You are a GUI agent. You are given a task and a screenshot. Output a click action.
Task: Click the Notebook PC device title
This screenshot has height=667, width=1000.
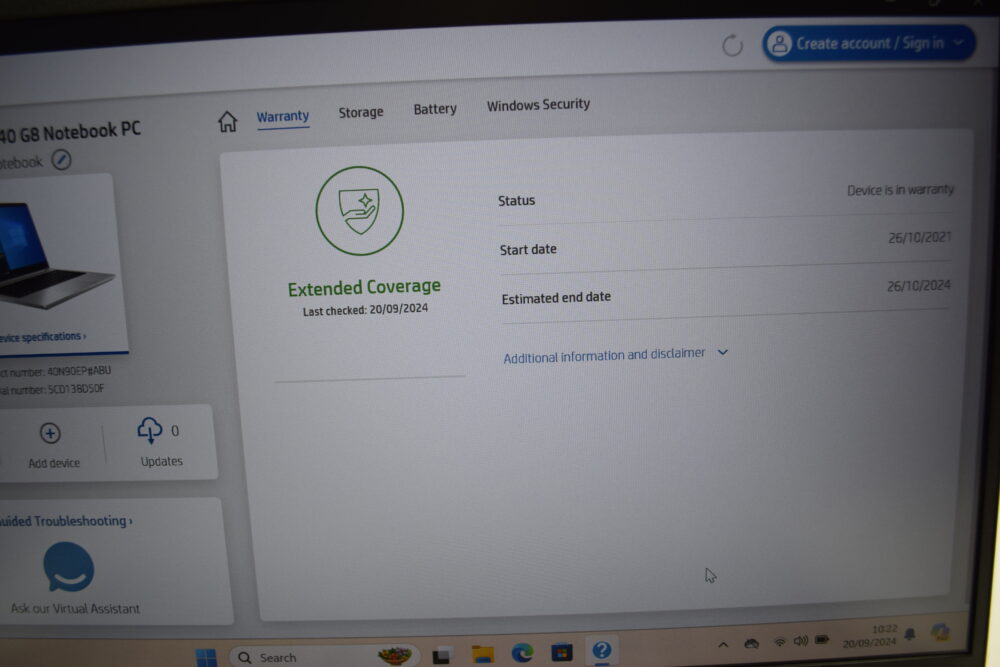coord(70,131)
